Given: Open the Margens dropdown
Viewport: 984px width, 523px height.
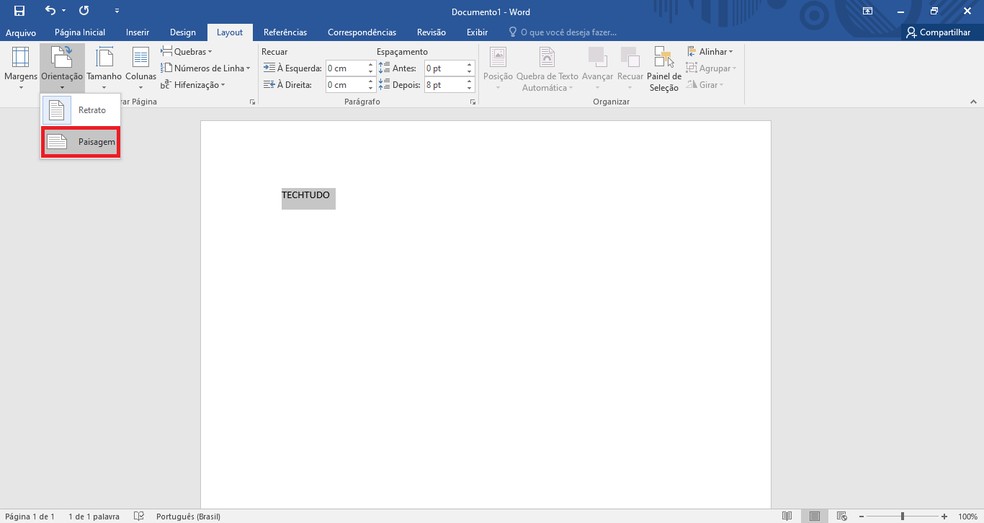Looking at the screenshot, I should point(21,68).
